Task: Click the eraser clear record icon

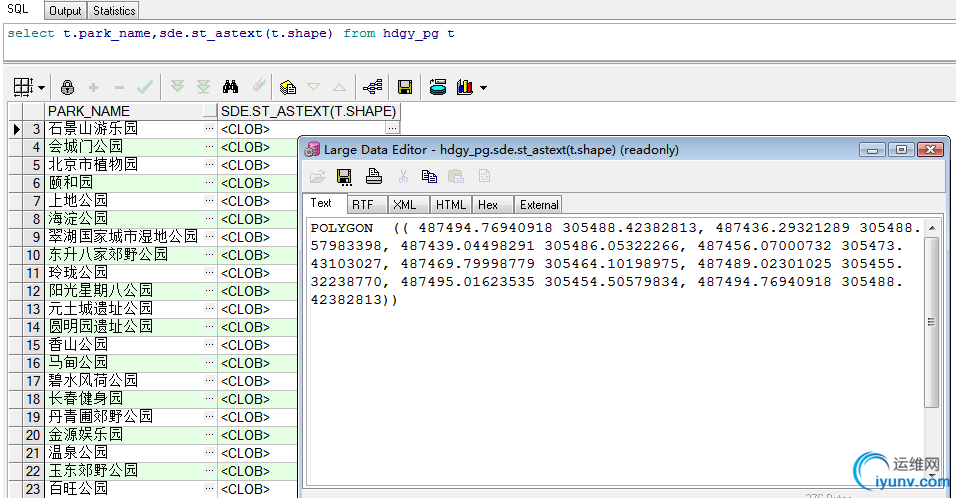Action: (x=259, y=85)
